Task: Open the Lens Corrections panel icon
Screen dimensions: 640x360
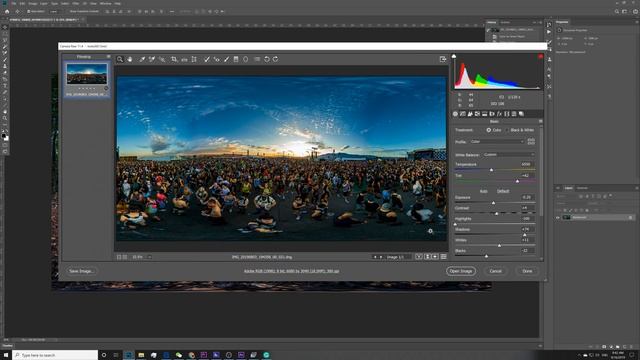Action: pos(492,114)
